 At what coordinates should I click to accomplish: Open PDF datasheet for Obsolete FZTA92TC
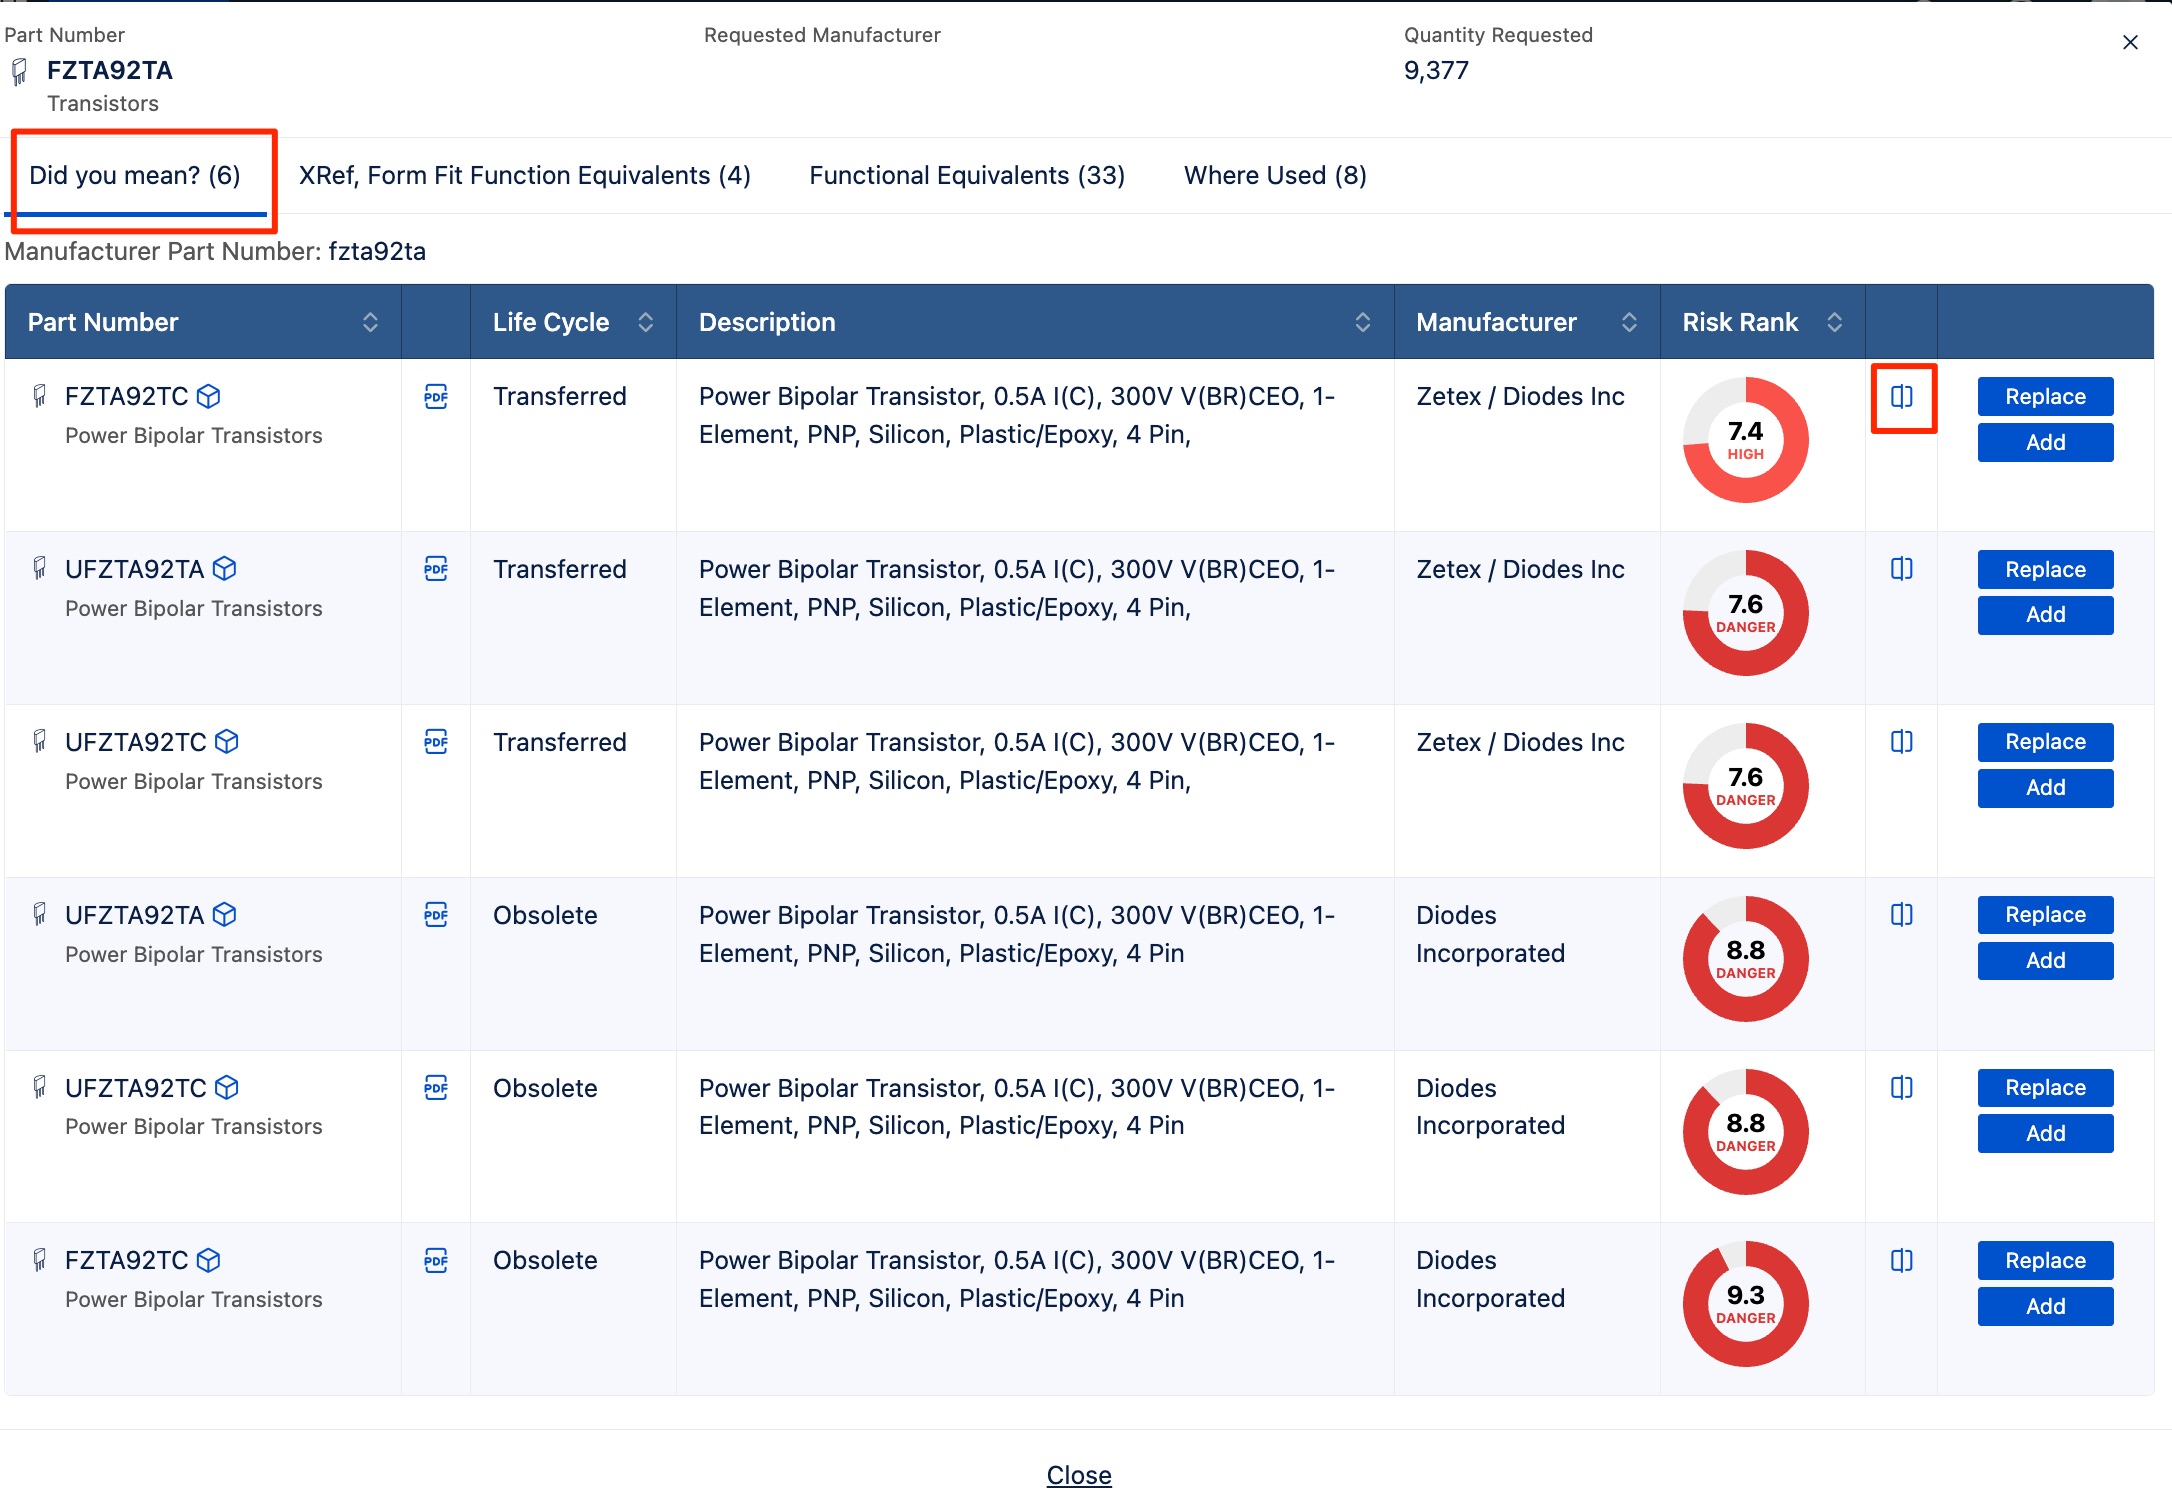(436, 1260)
